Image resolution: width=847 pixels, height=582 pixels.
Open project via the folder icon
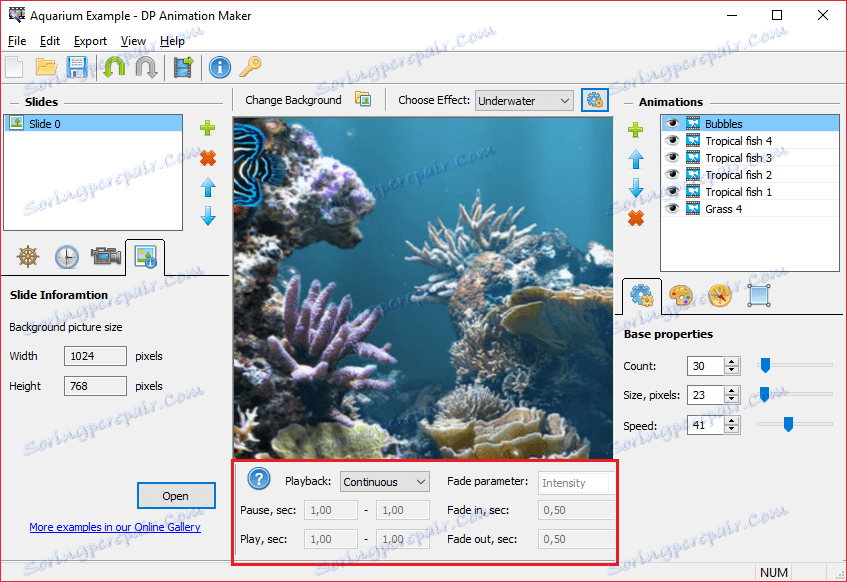[x=46, y=68]
